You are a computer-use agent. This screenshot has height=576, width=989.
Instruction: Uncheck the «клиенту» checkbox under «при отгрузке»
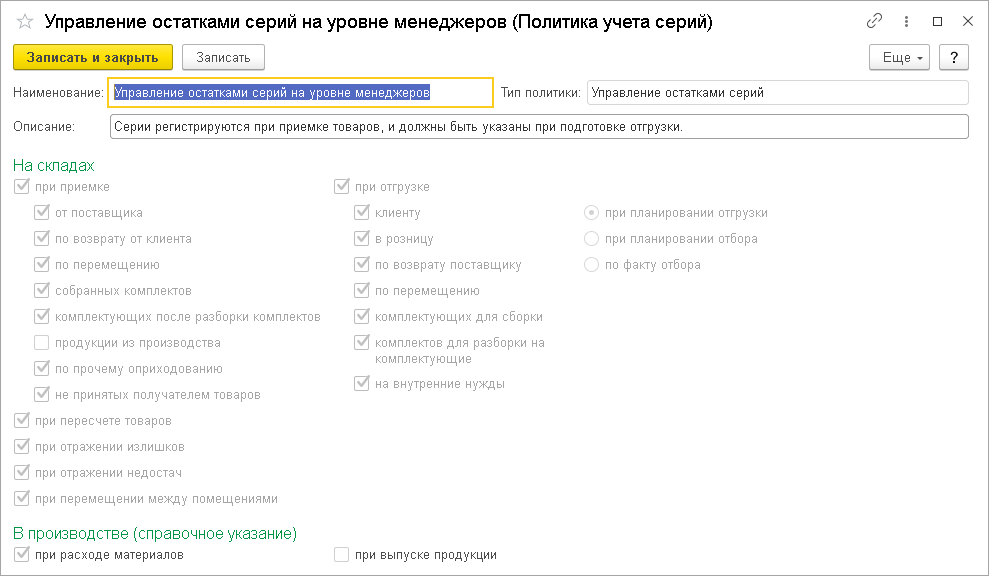coord(360,212)
